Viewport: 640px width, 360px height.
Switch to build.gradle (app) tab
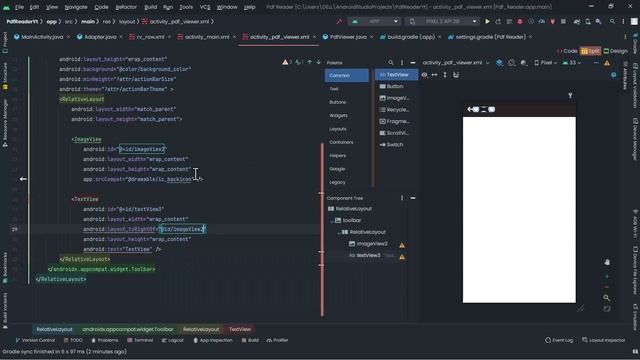pos(411,37)
